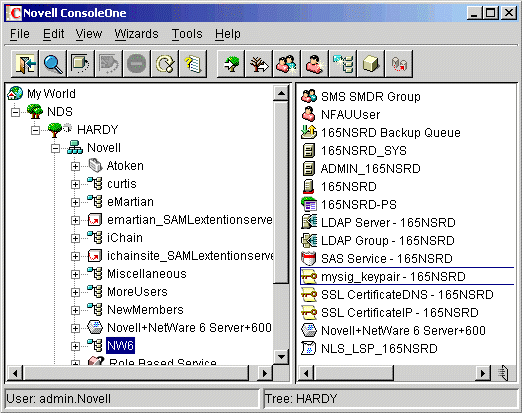Expand the Miscellaneous container
This screenshot has height=413, width=522.
(75, 274)
